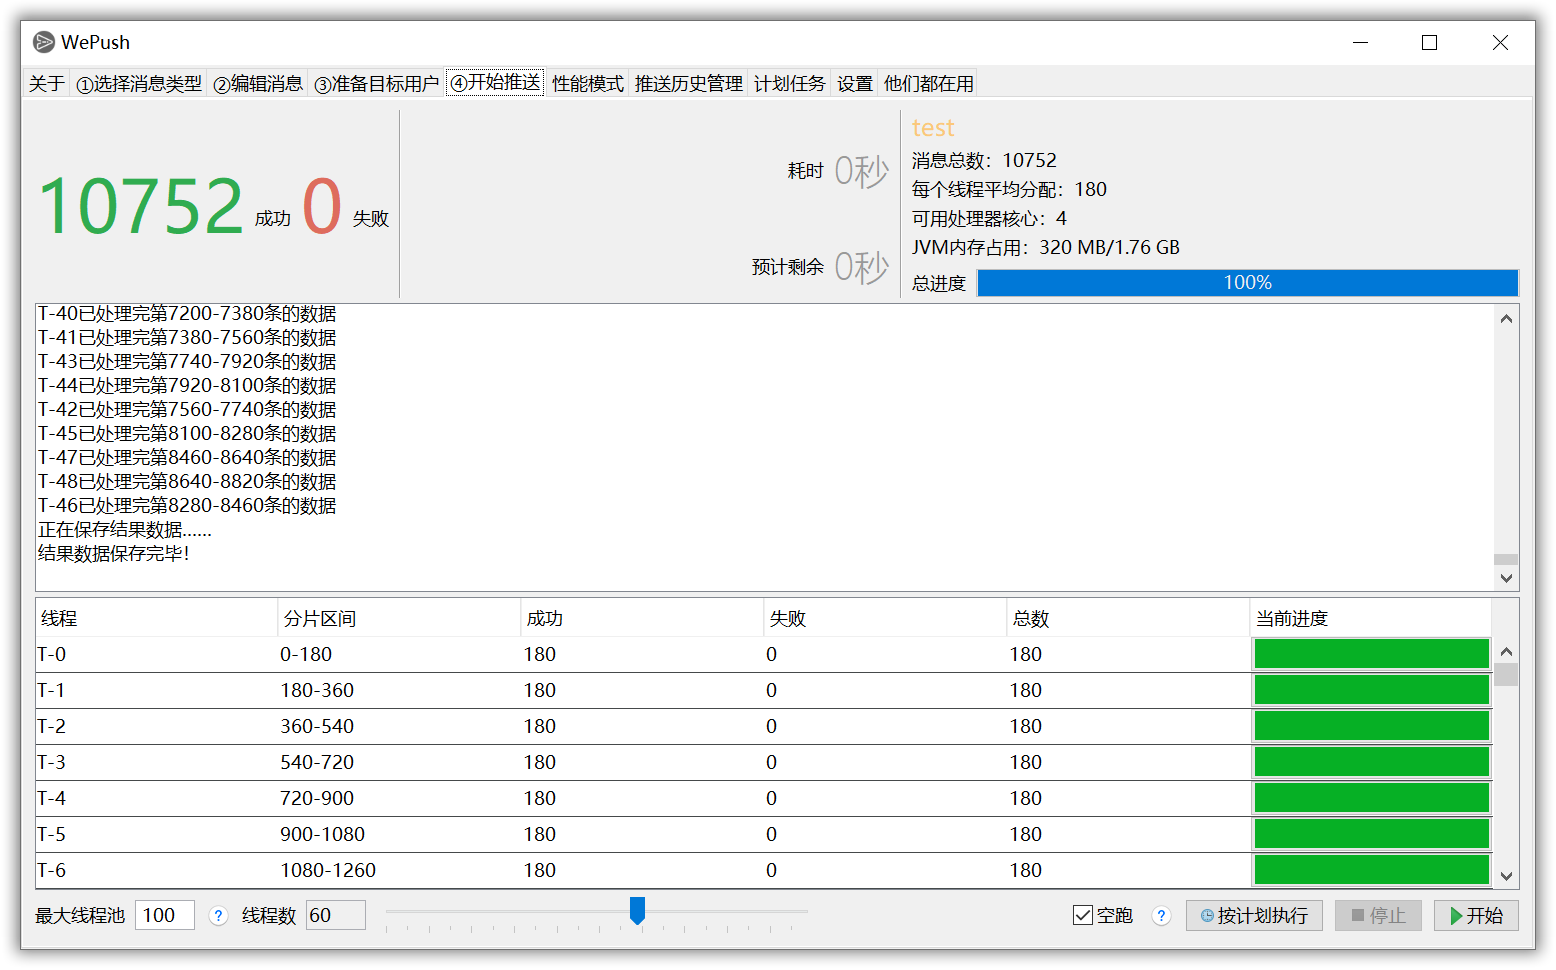Click log panel scroll down arrow

1506,578
